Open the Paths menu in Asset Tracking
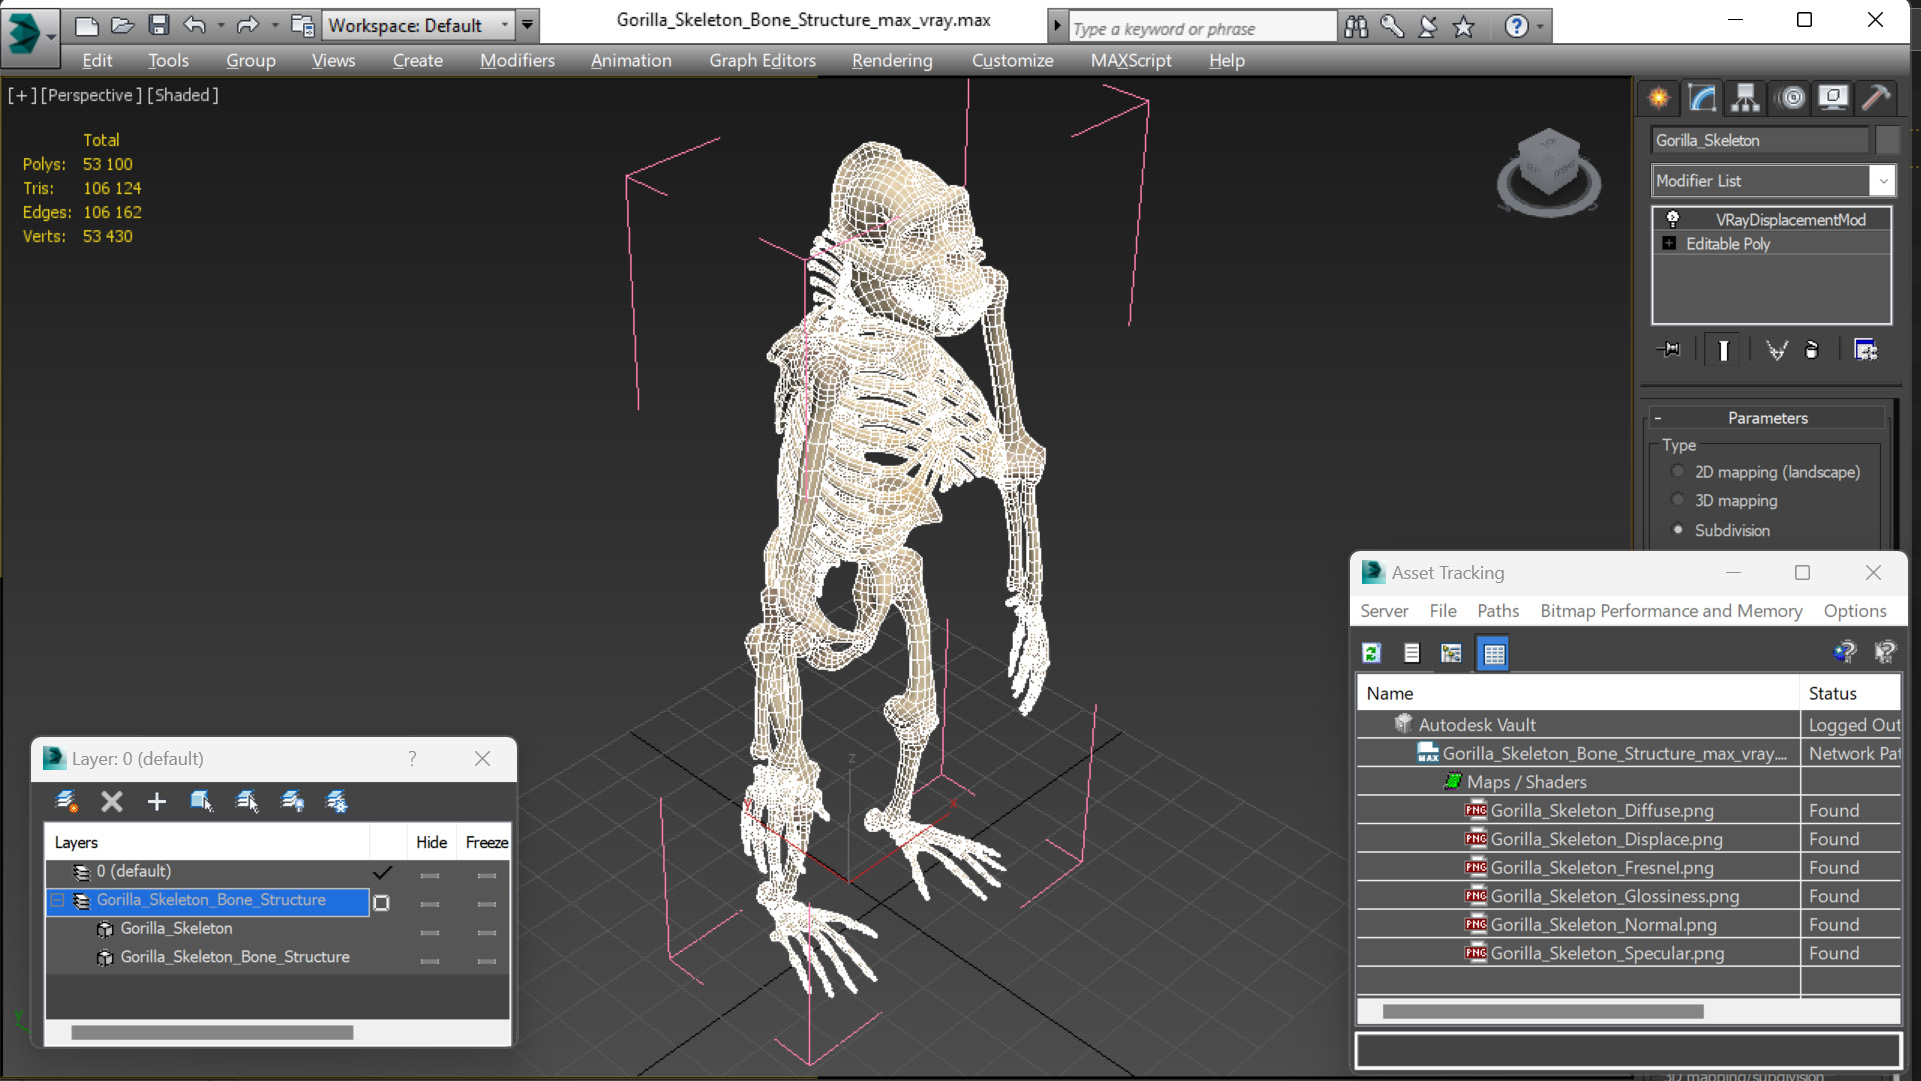This screenshot has height=1081, width=1921. point(1497,611)
